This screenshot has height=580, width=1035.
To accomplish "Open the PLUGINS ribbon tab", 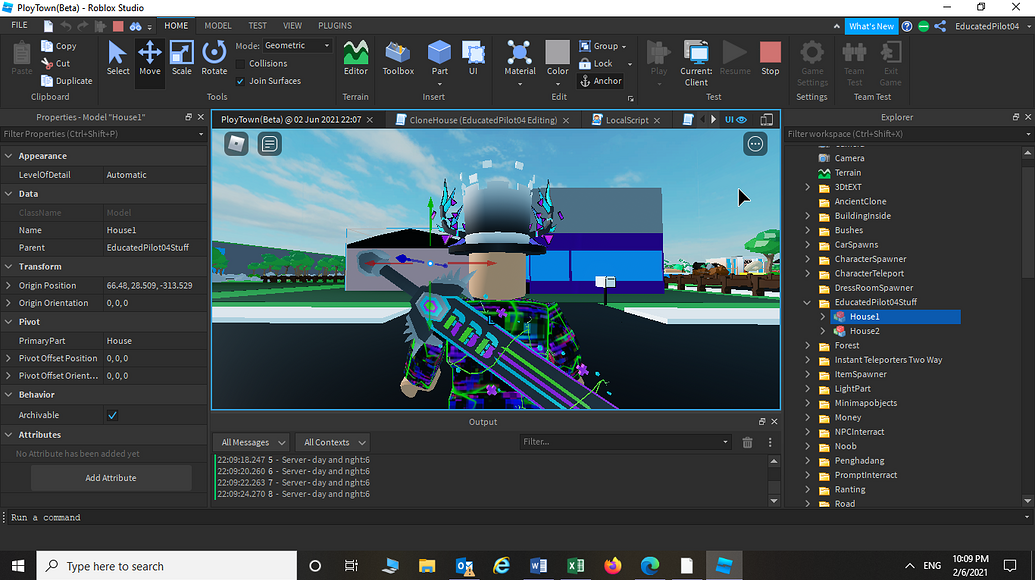I will [x=335, y=26].
